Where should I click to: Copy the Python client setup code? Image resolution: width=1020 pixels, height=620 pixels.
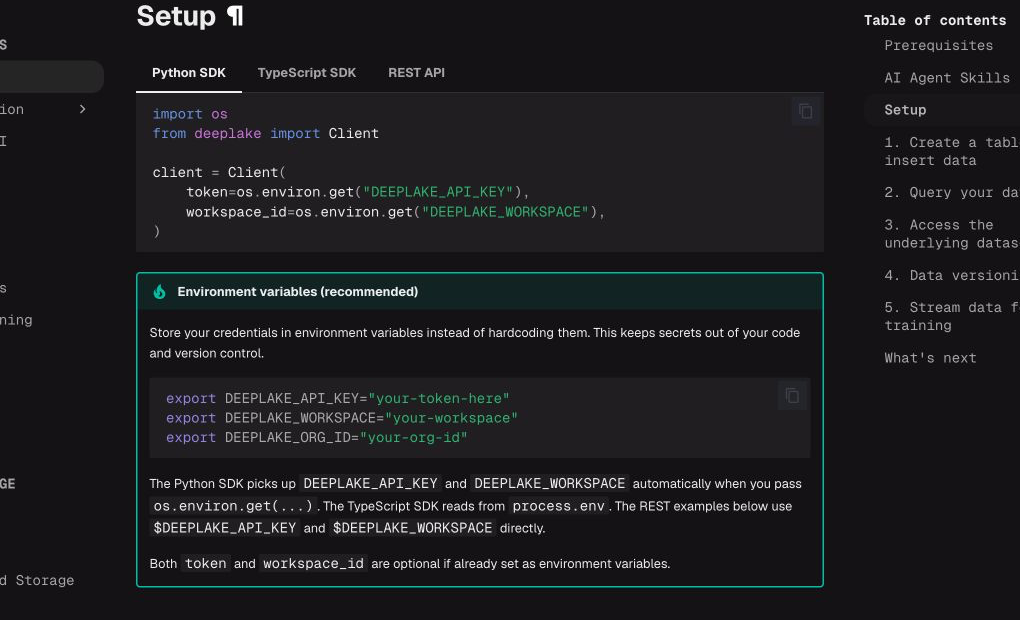(x=805, y=112)
